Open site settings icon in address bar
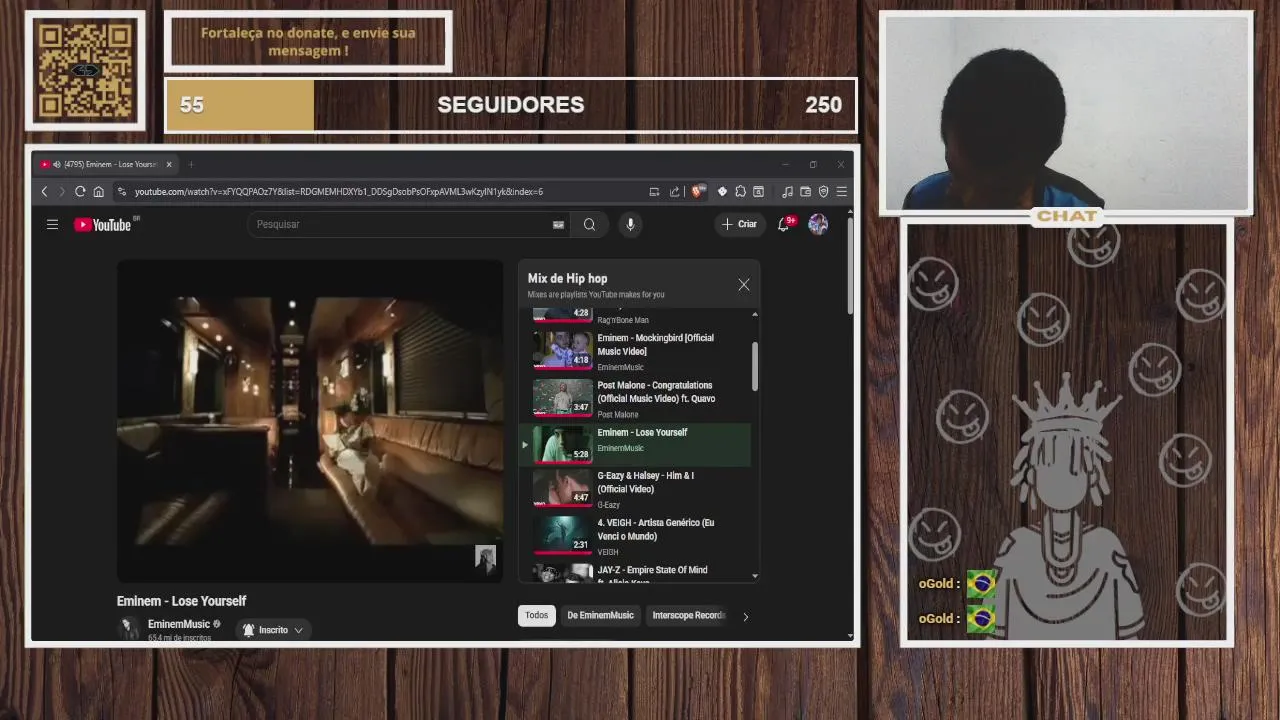 (122, 192)
